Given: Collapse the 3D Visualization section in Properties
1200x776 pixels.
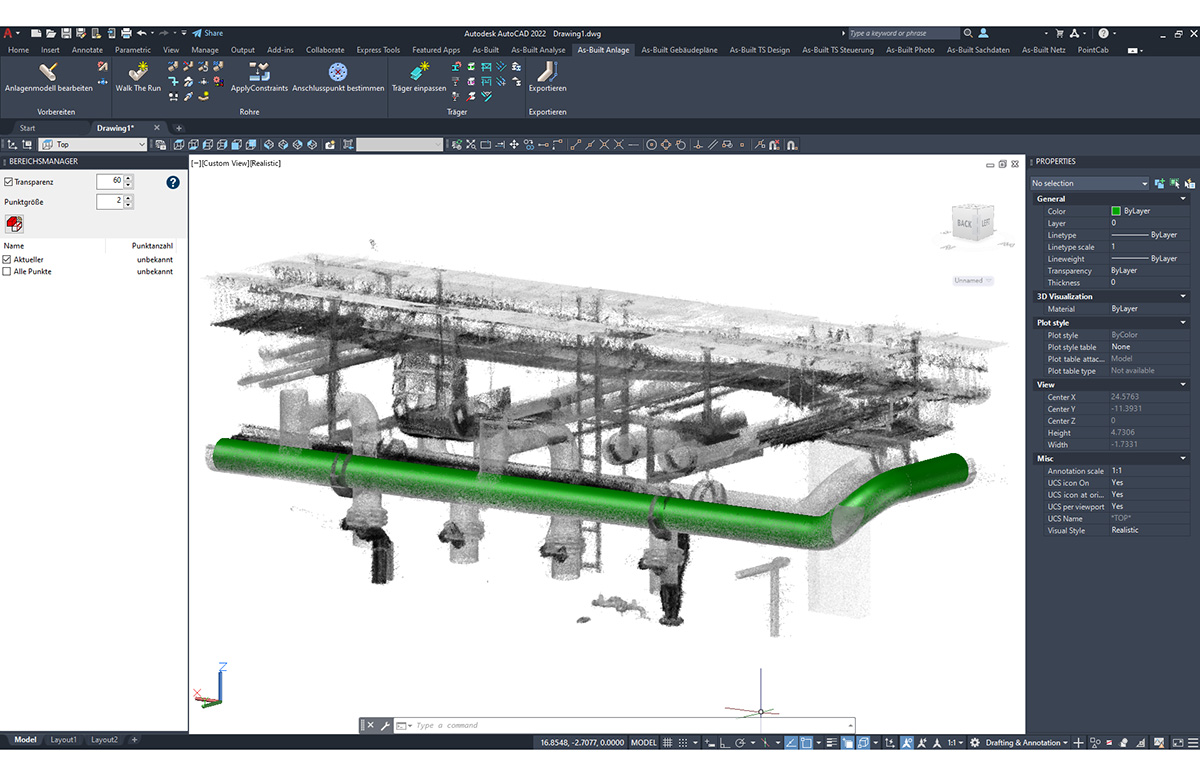Looking at the screenshot, I should point(1184,295).
